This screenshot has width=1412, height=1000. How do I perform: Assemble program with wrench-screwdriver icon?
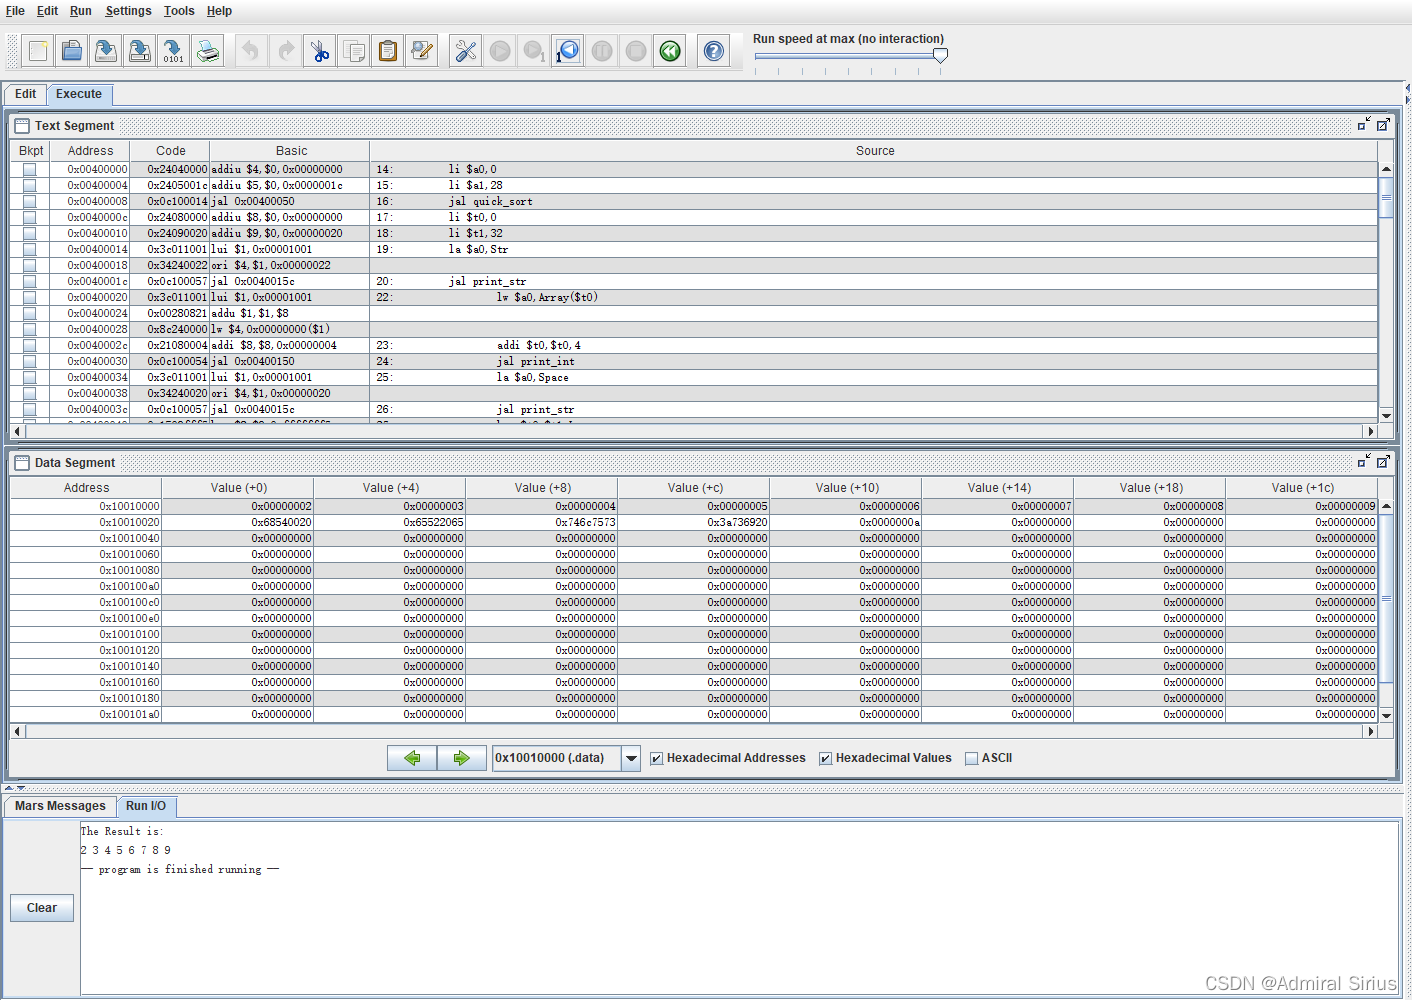(x=466, y=51)
